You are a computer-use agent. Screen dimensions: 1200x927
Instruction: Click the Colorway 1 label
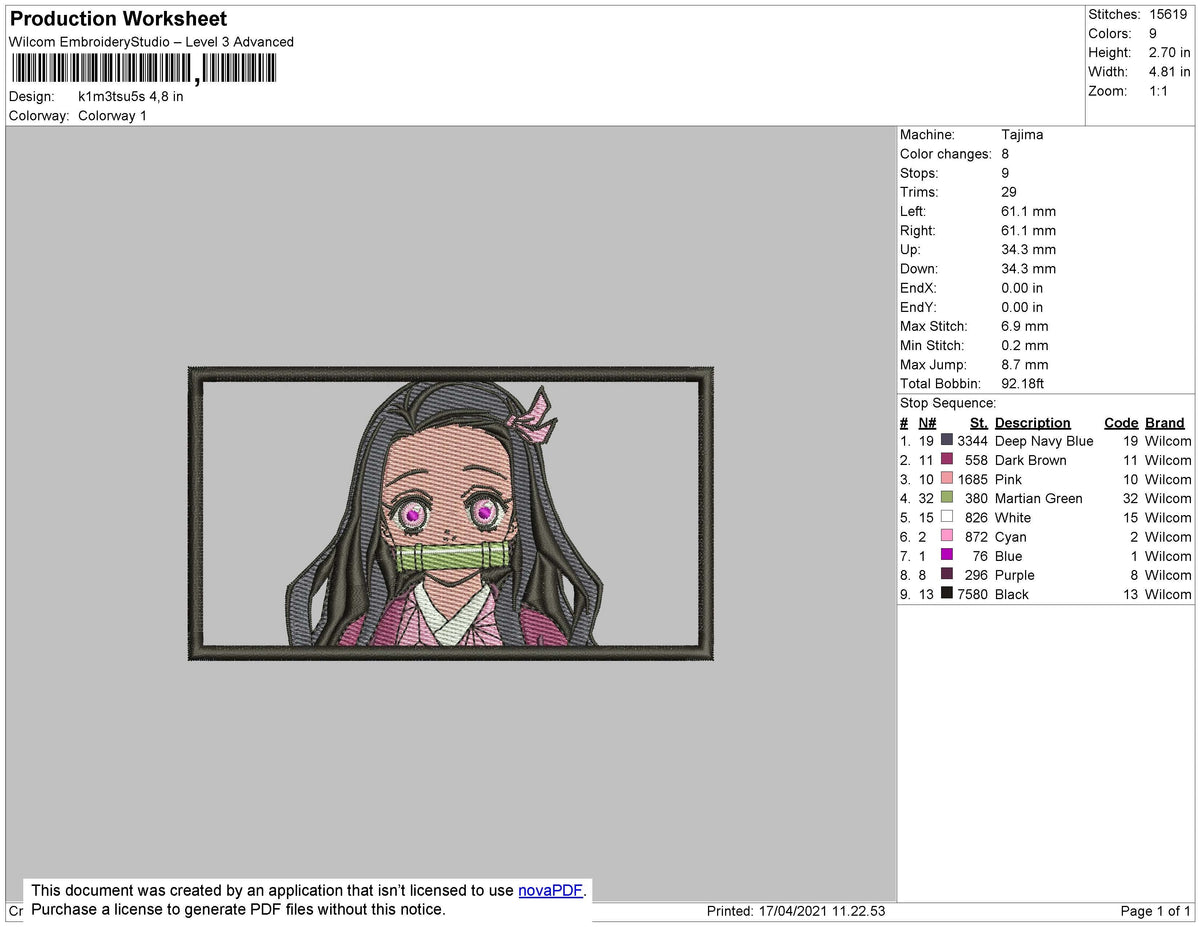point(112,116)
